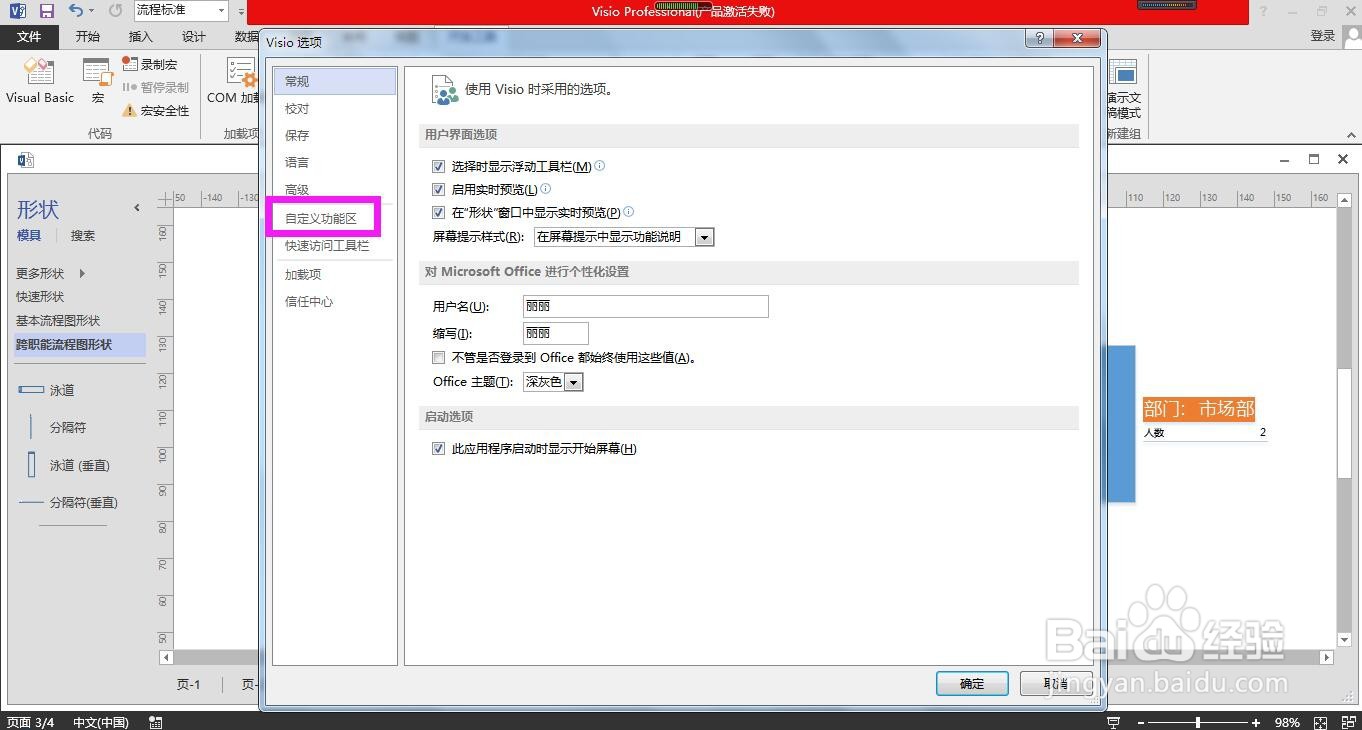
Task: Toggle 选择时显示浮动工具栏 checkbox
Action: [438, 166]
